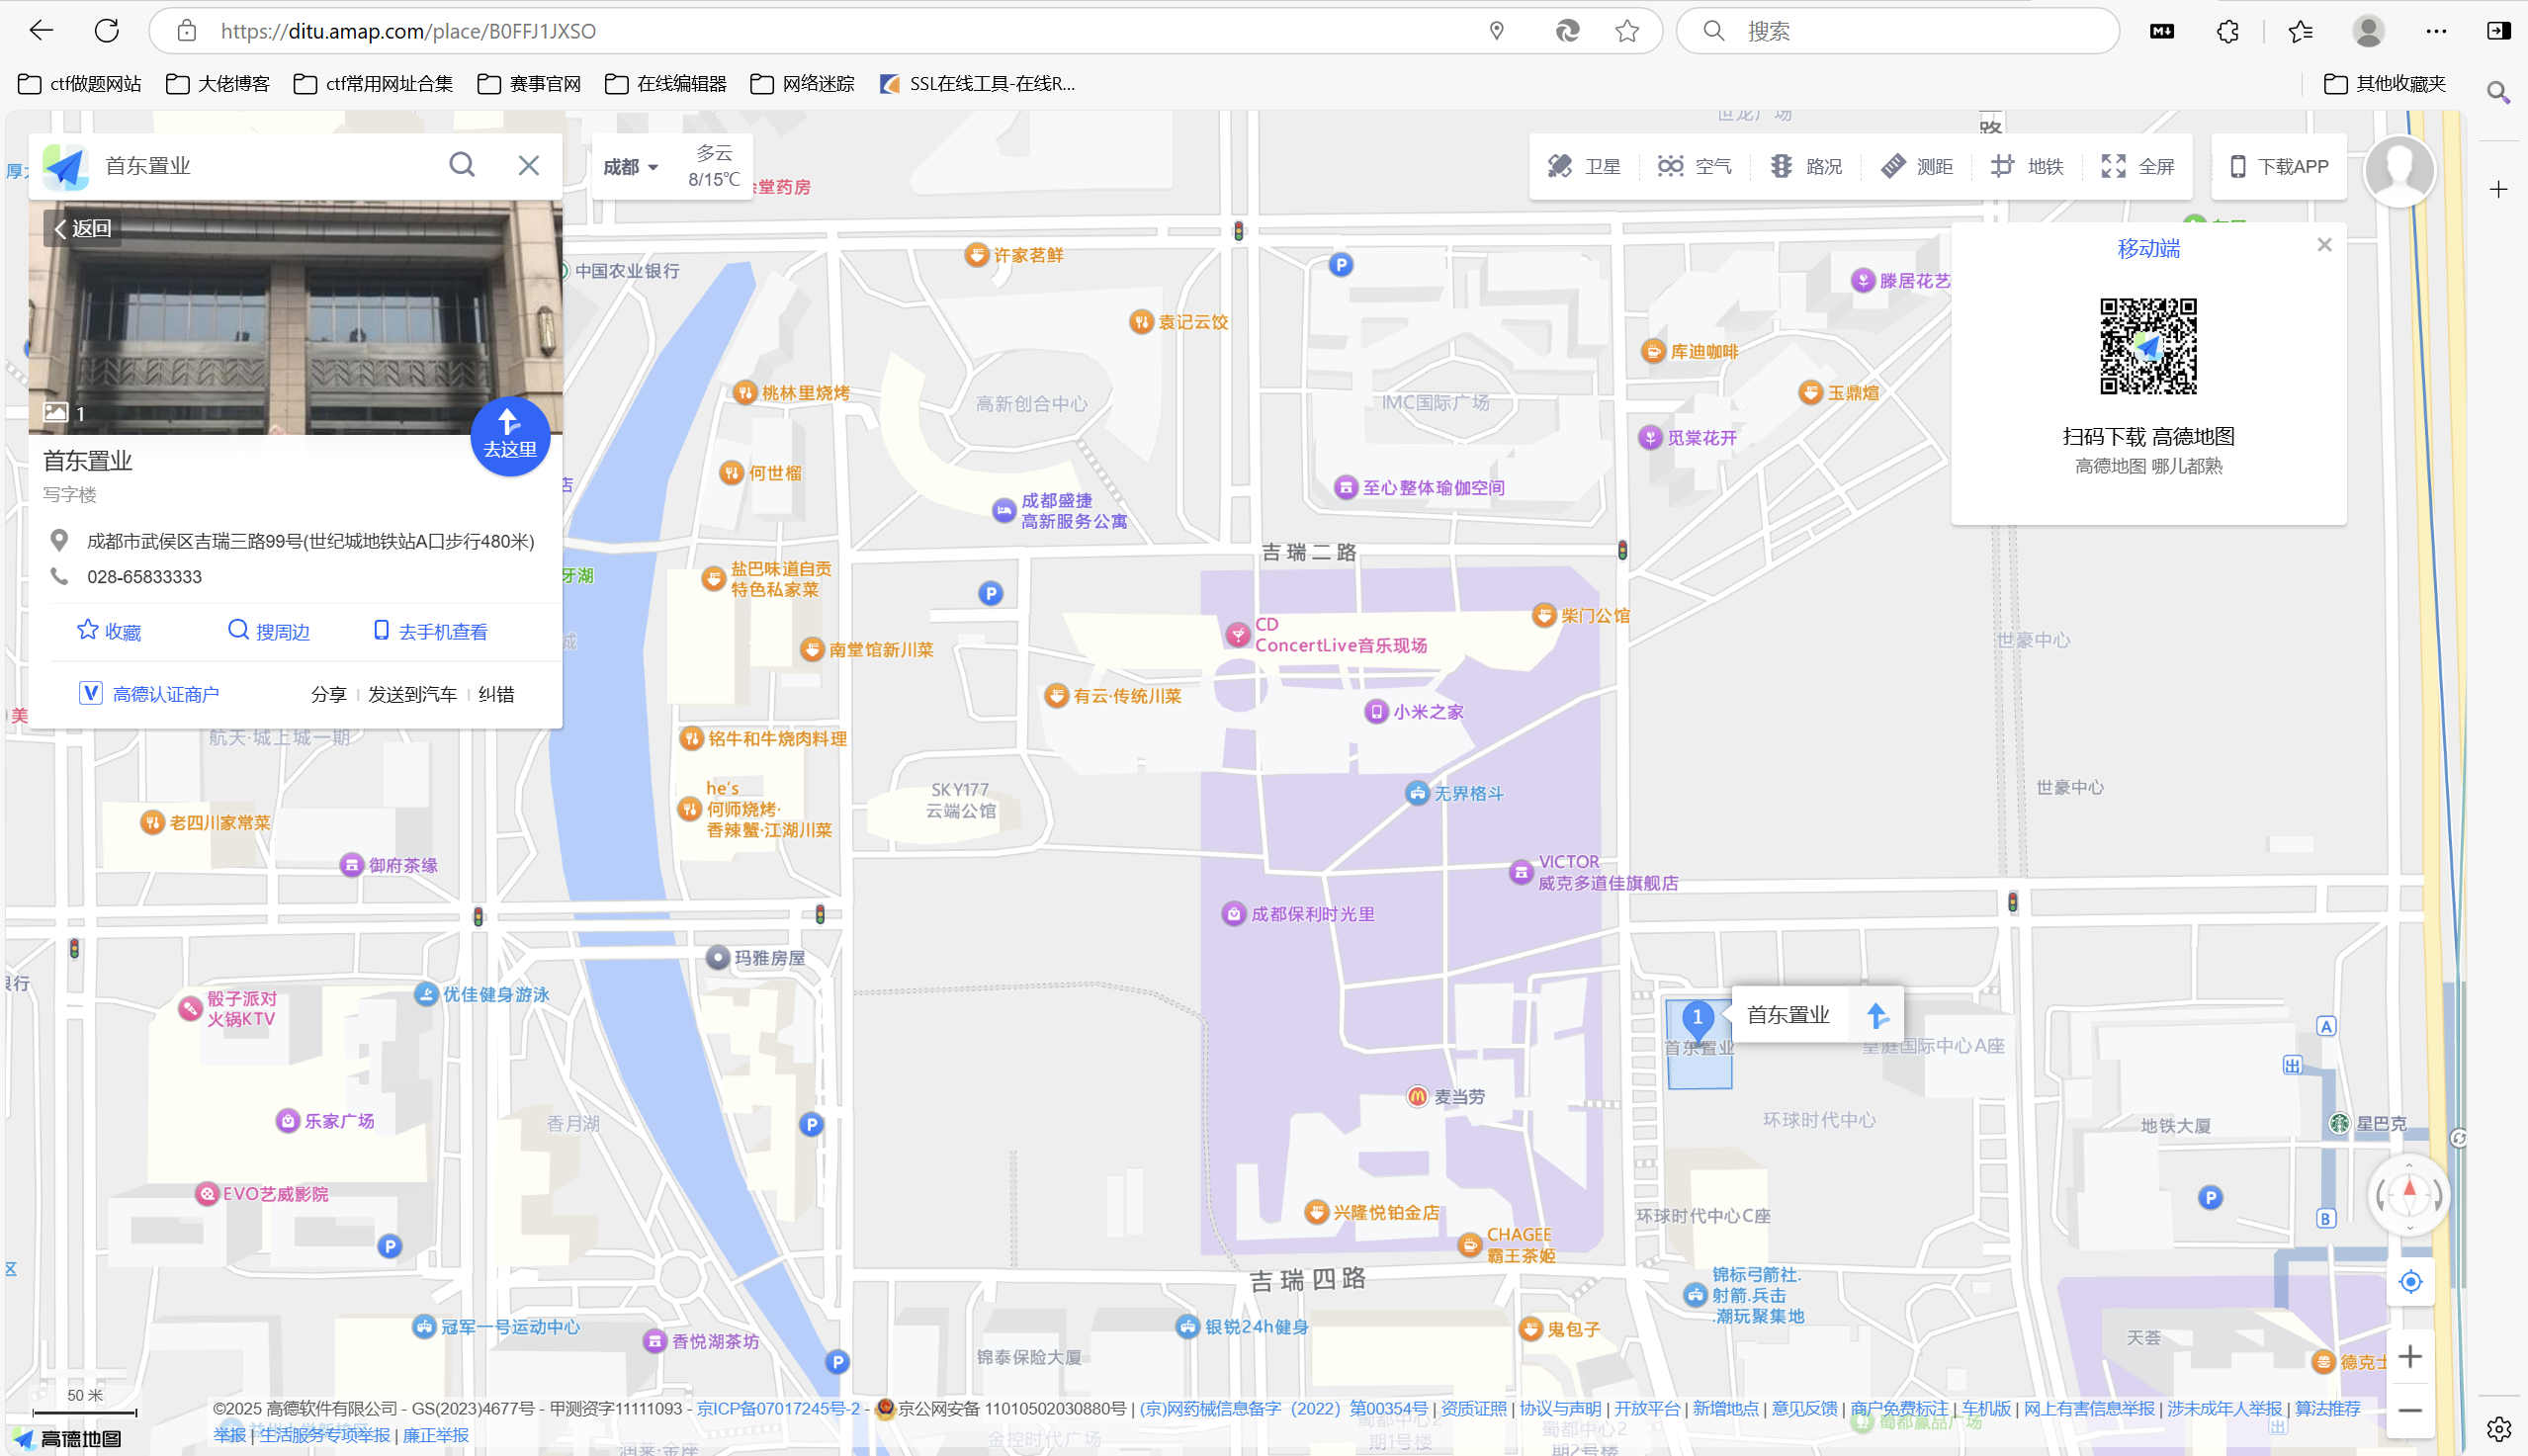Image resolution: width=2528 pixels, height=1456 pixels.
Task: Go back using the 返回 button
Action: (84, 228)
